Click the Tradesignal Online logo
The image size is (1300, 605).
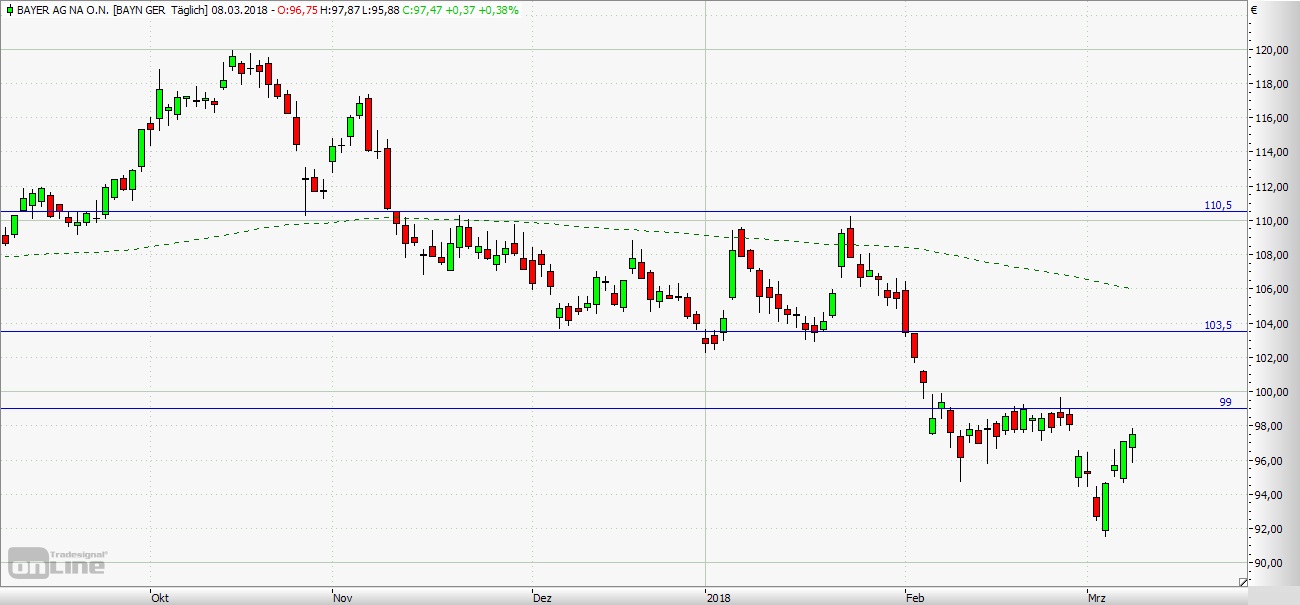click(58, 563)
